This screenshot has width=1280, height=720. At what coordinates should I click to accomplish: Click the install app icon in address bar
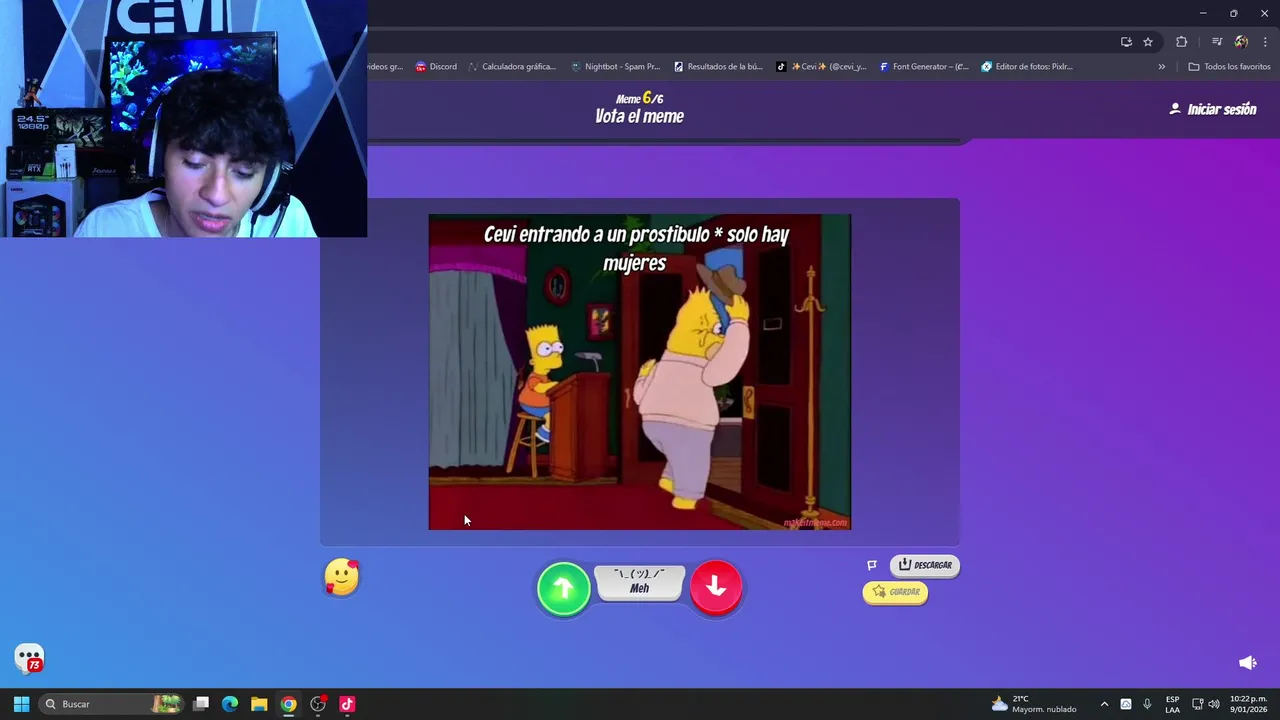[1126, 42]
